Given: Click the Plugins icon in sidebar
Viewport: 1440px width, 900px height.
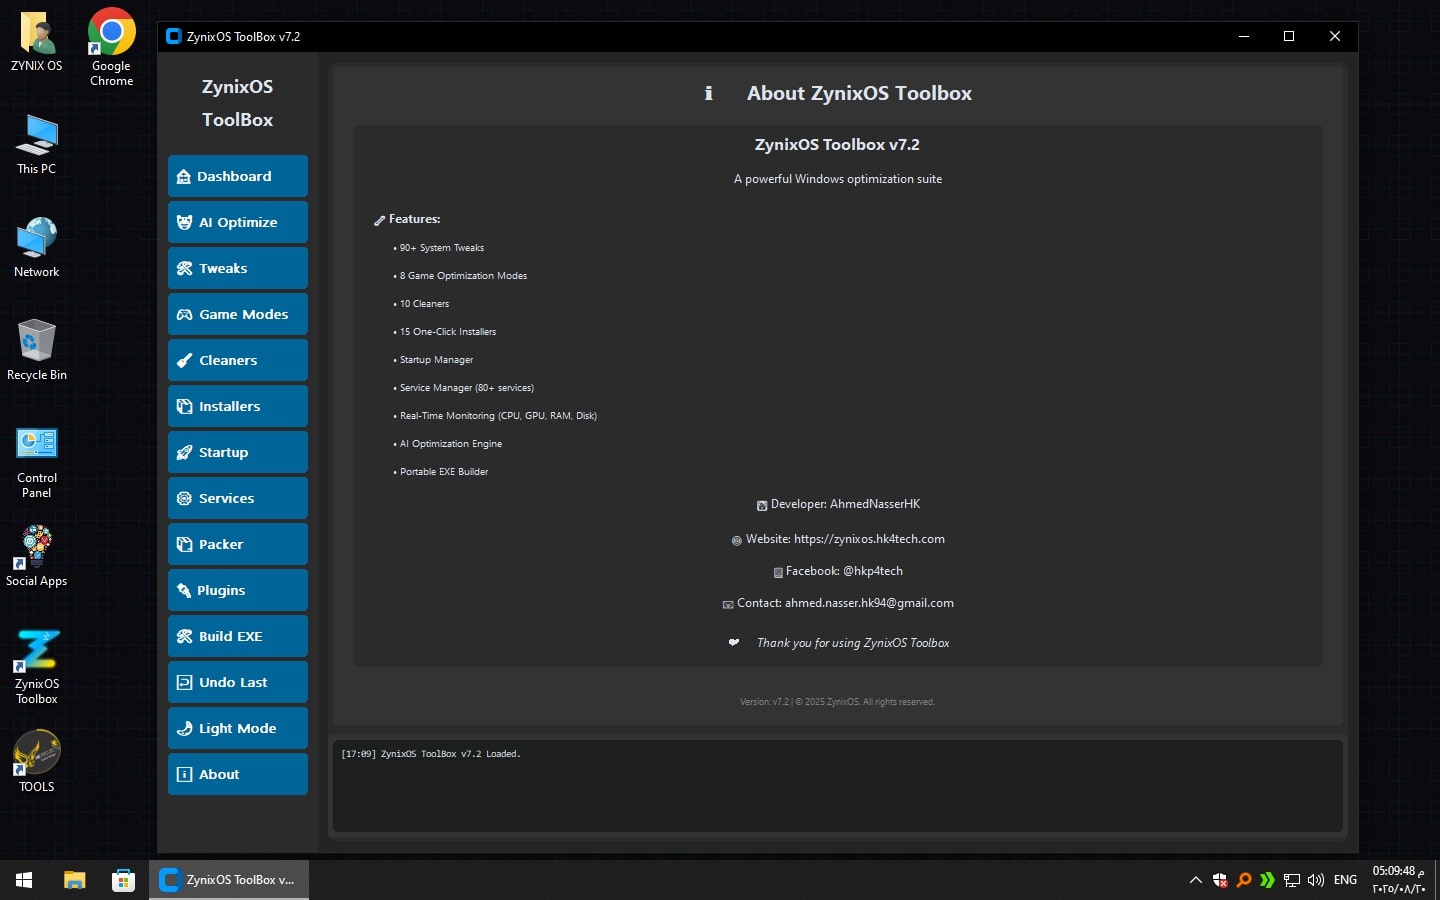Looking at the screenshot, I should [x=184, y=591].
